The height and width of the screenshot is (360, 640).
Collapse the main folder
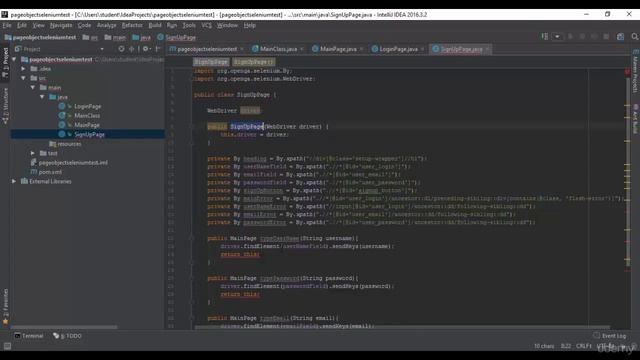pyautogui.click(x=33, y=87)
